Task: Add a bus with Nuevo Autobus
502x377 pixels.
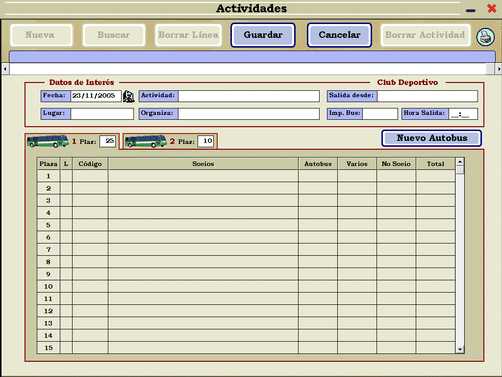Action: pyautogui.click(x=432, y=138)
